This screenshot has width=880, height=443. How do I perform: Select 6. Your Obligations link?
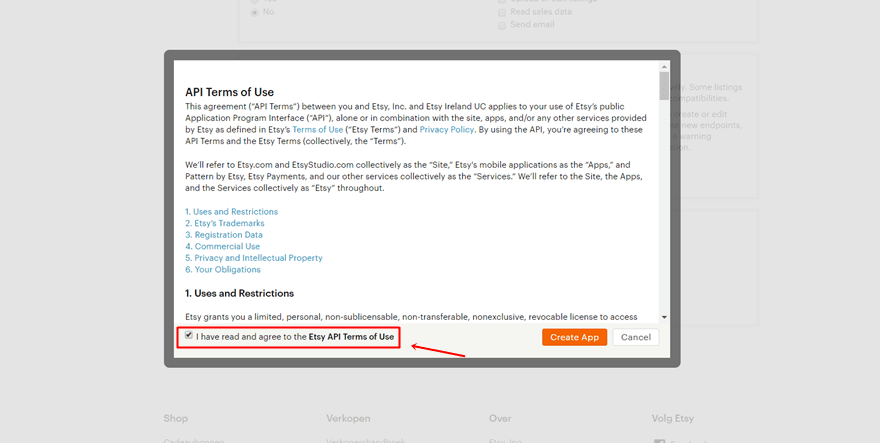pos(223,270)
